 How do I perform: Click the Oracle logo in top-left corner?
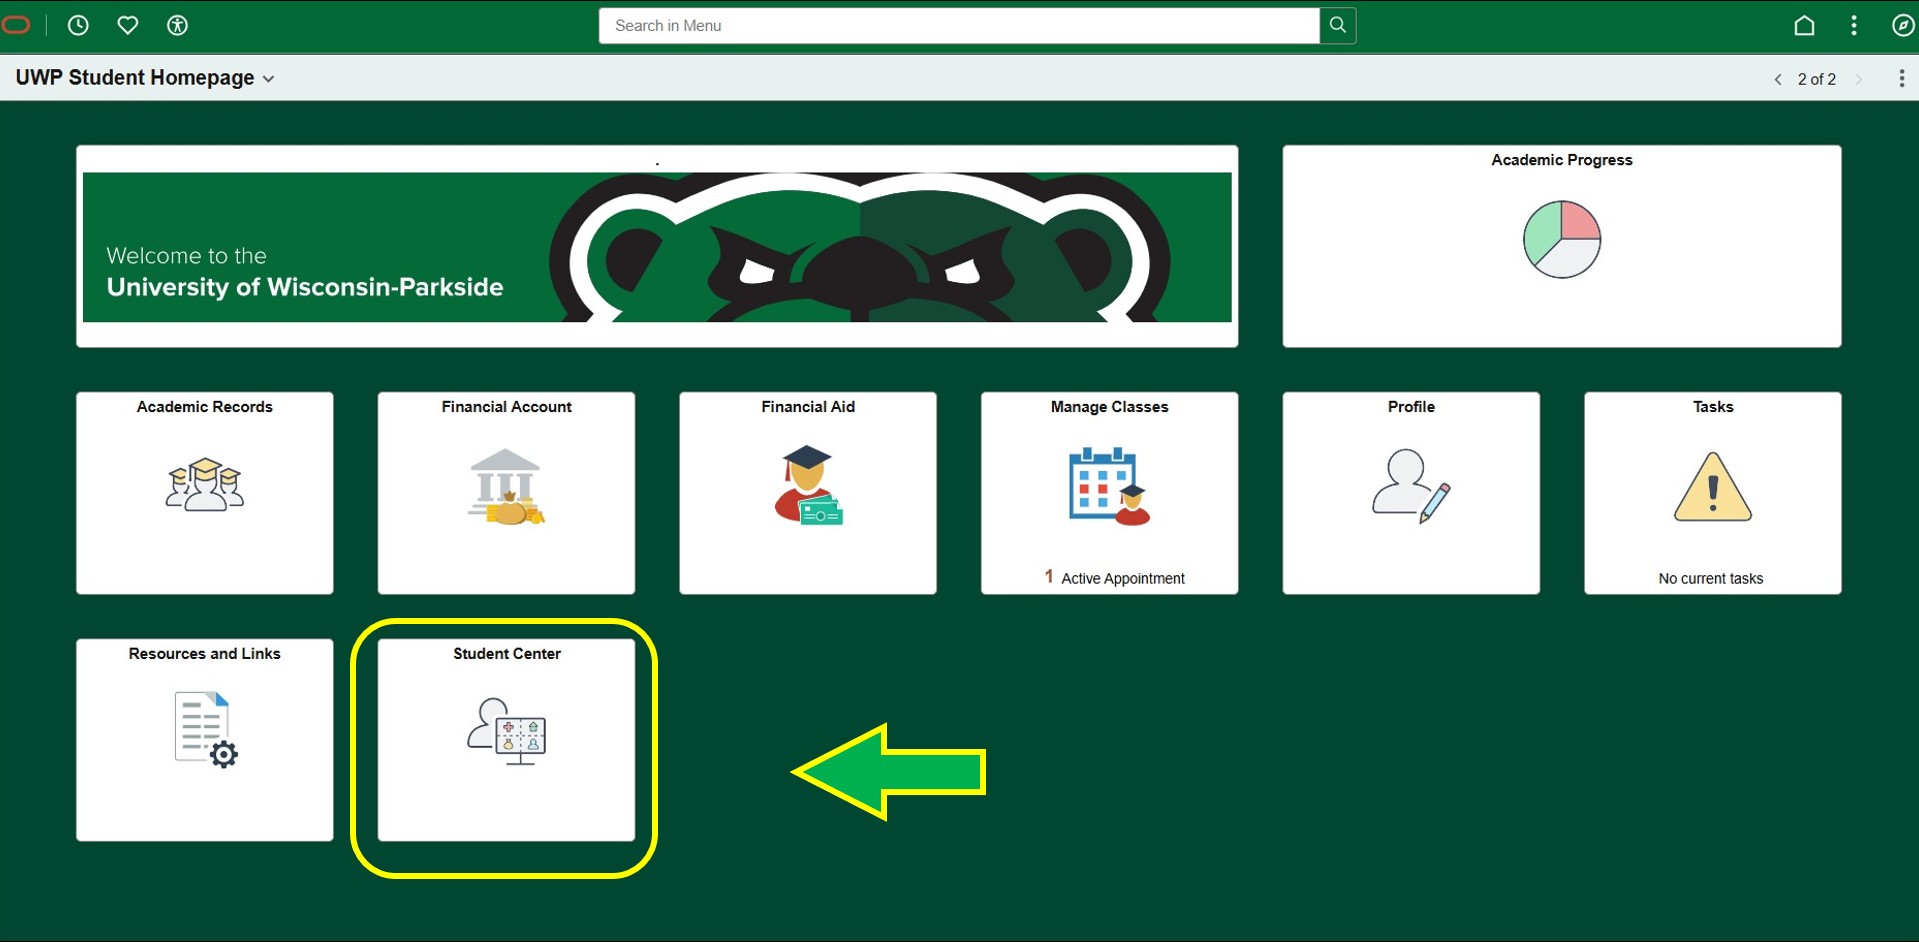click(16, 25)
